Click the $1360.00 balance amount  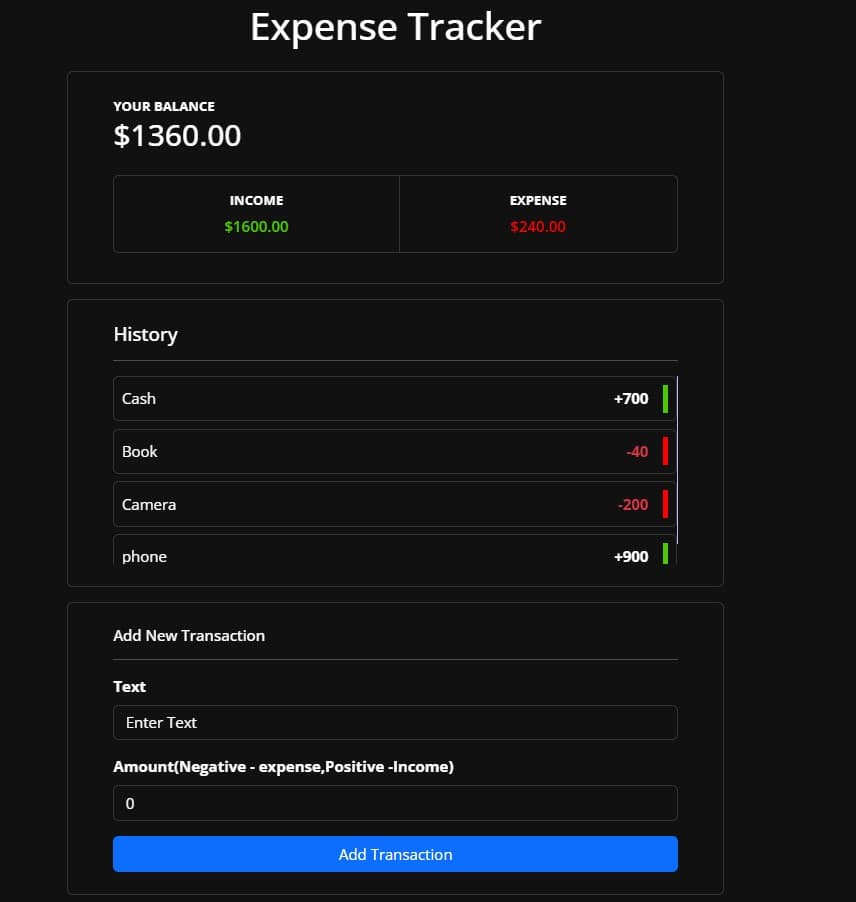[177, 136]
